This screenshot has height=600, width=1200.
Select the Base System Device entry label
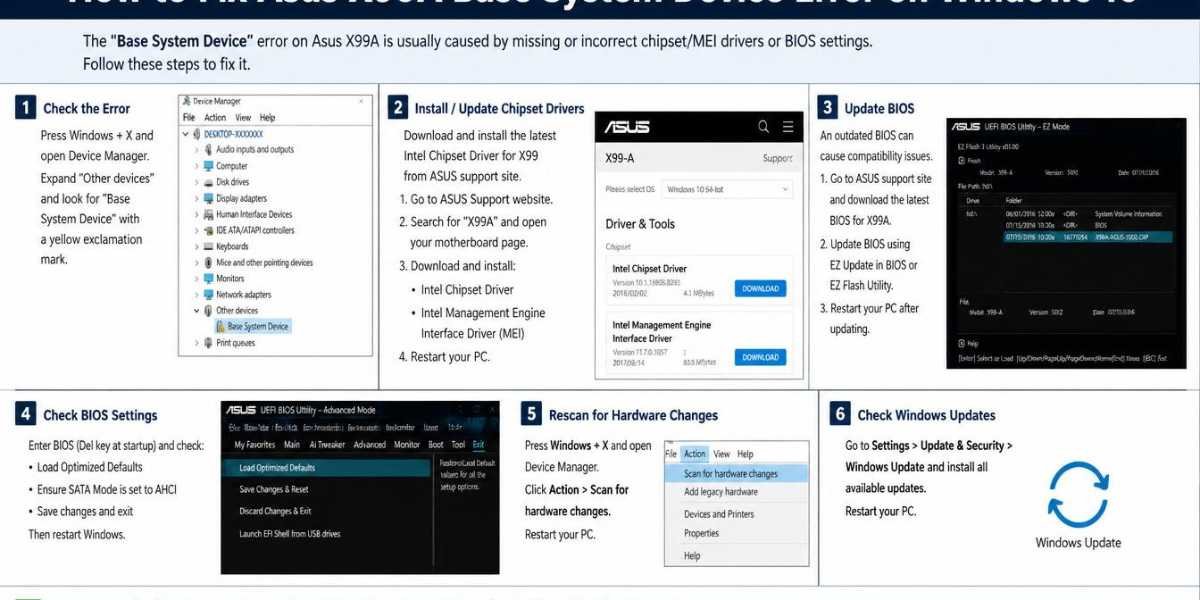coord(258,327)
